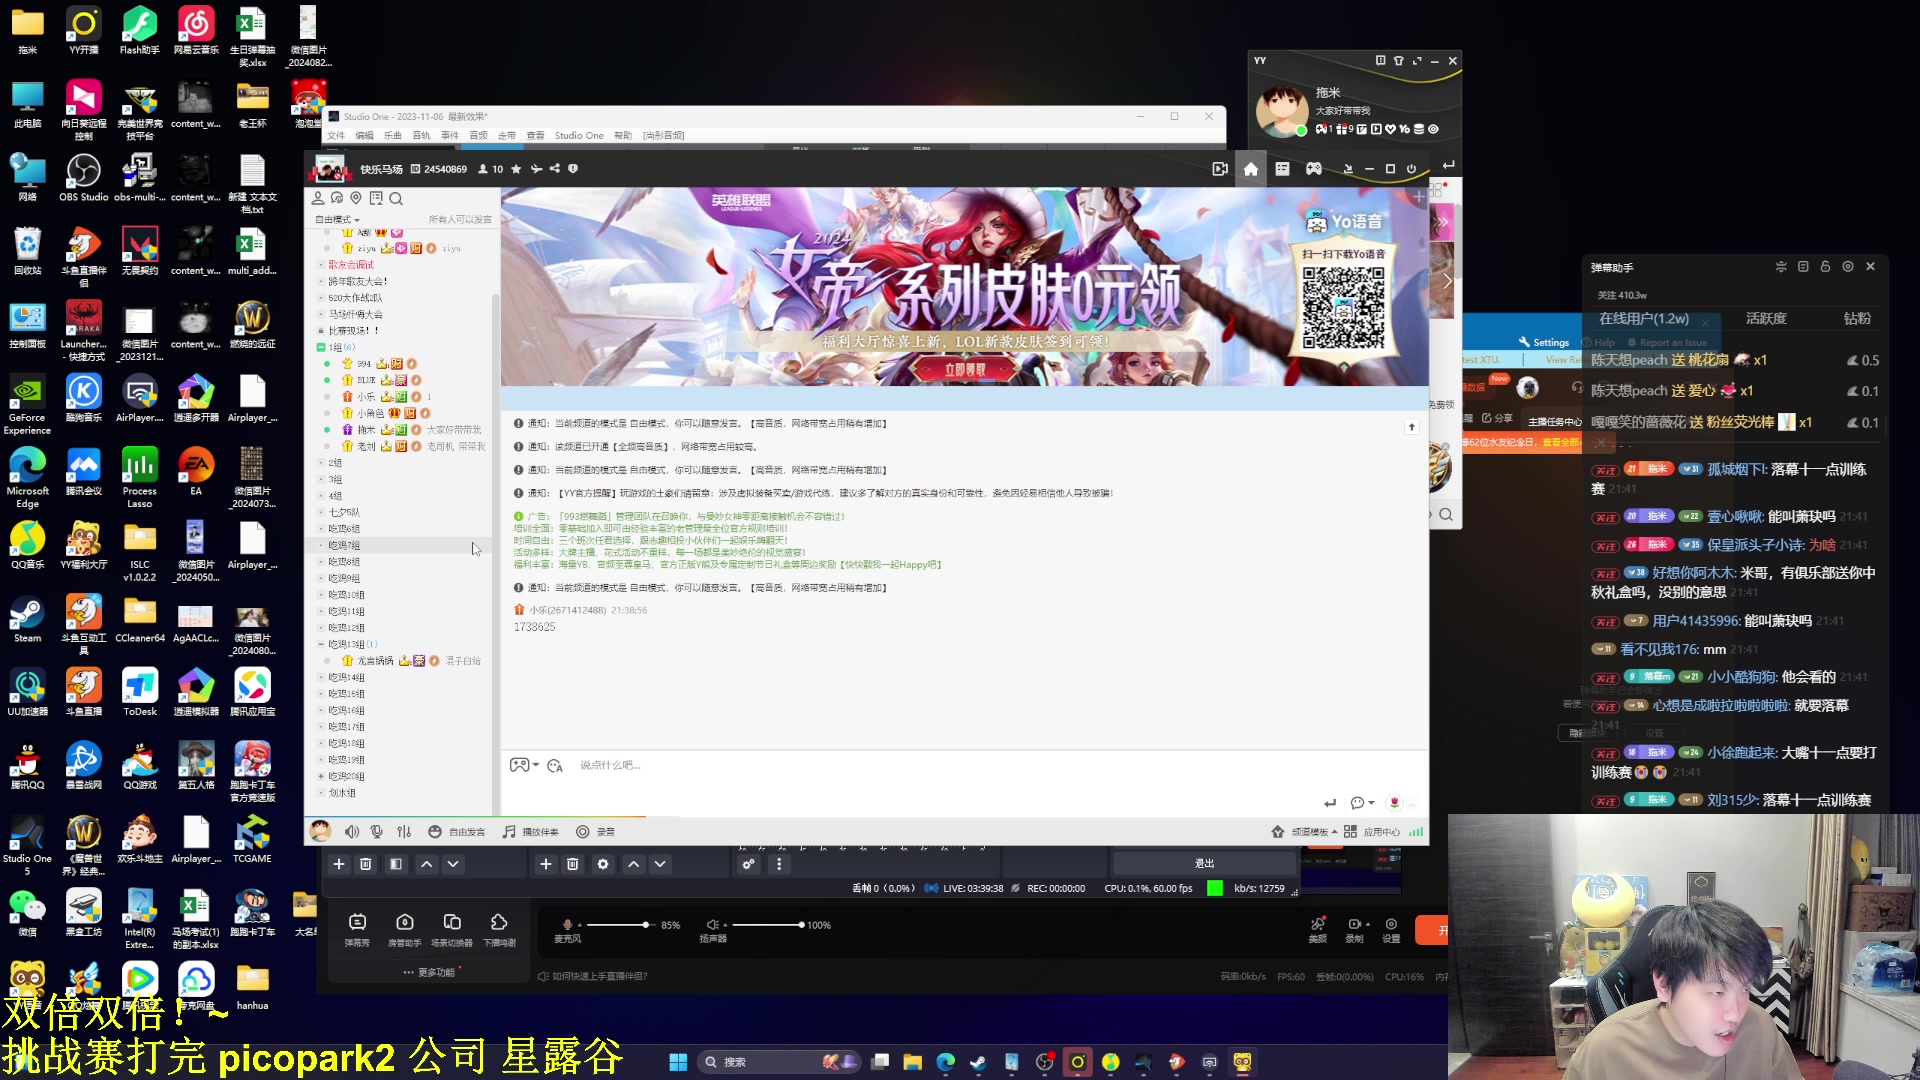Mute the 麦克风 in streaming assistant
Viewport: 1920px width, 1080px height.
tap(567, 924)
